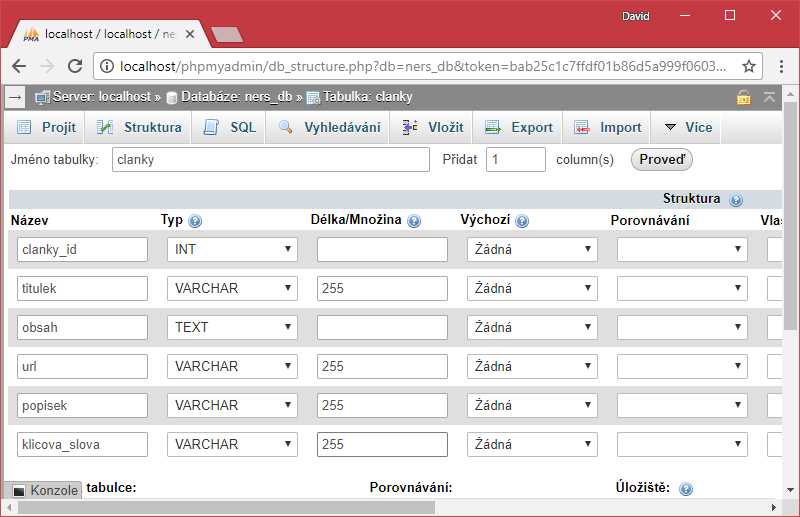The image size is (800, 517).
Task: Click the clanky_id name field
Action: tap(82, 250)
